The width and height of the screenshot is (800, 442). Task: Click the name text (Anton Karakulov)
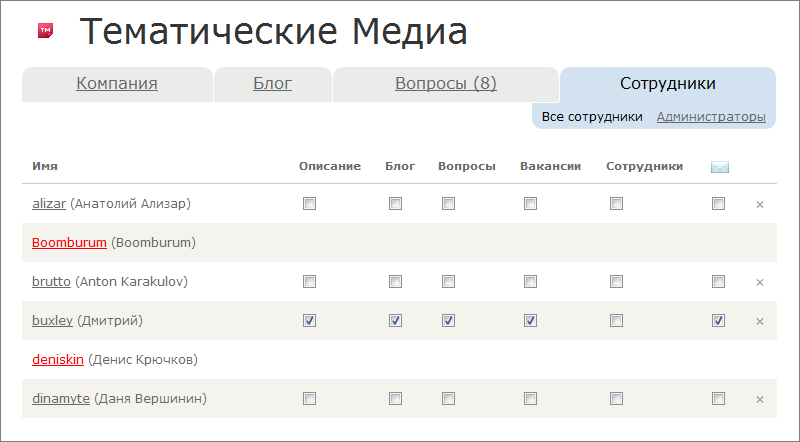tap(132, 282)
